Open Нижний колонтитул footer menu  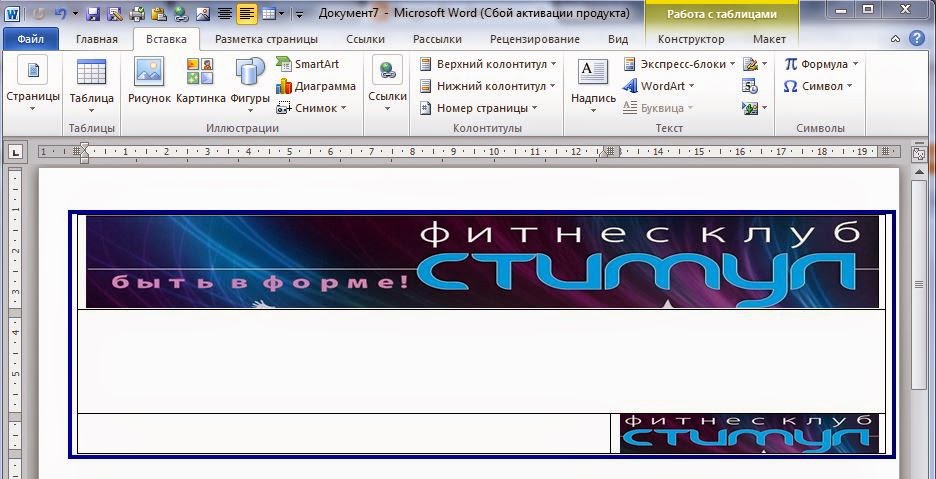488,86
